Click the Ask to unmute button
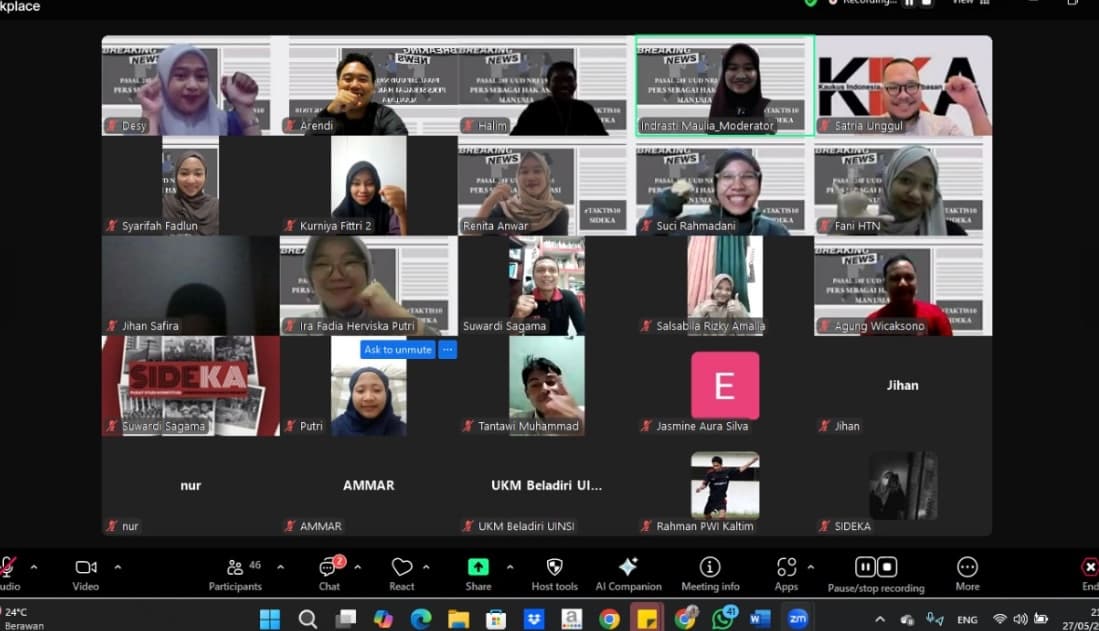Viewport: 1099px width, 631px height. pyautogui.click(x=398, y=349)
